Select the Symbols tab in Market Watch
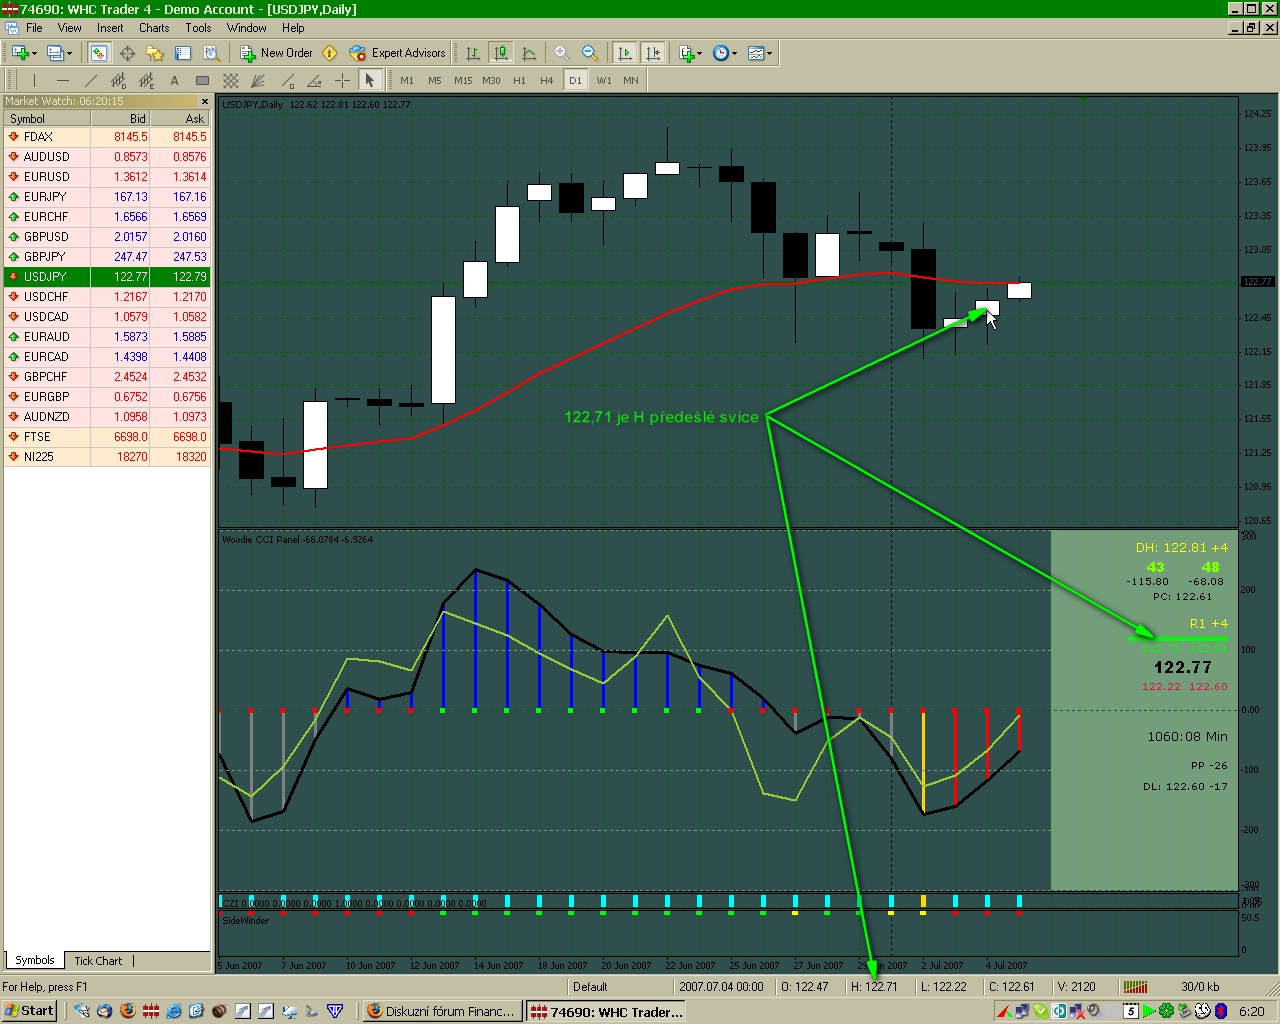The width and height of the screenshot is (1280, 1024). 35,960
